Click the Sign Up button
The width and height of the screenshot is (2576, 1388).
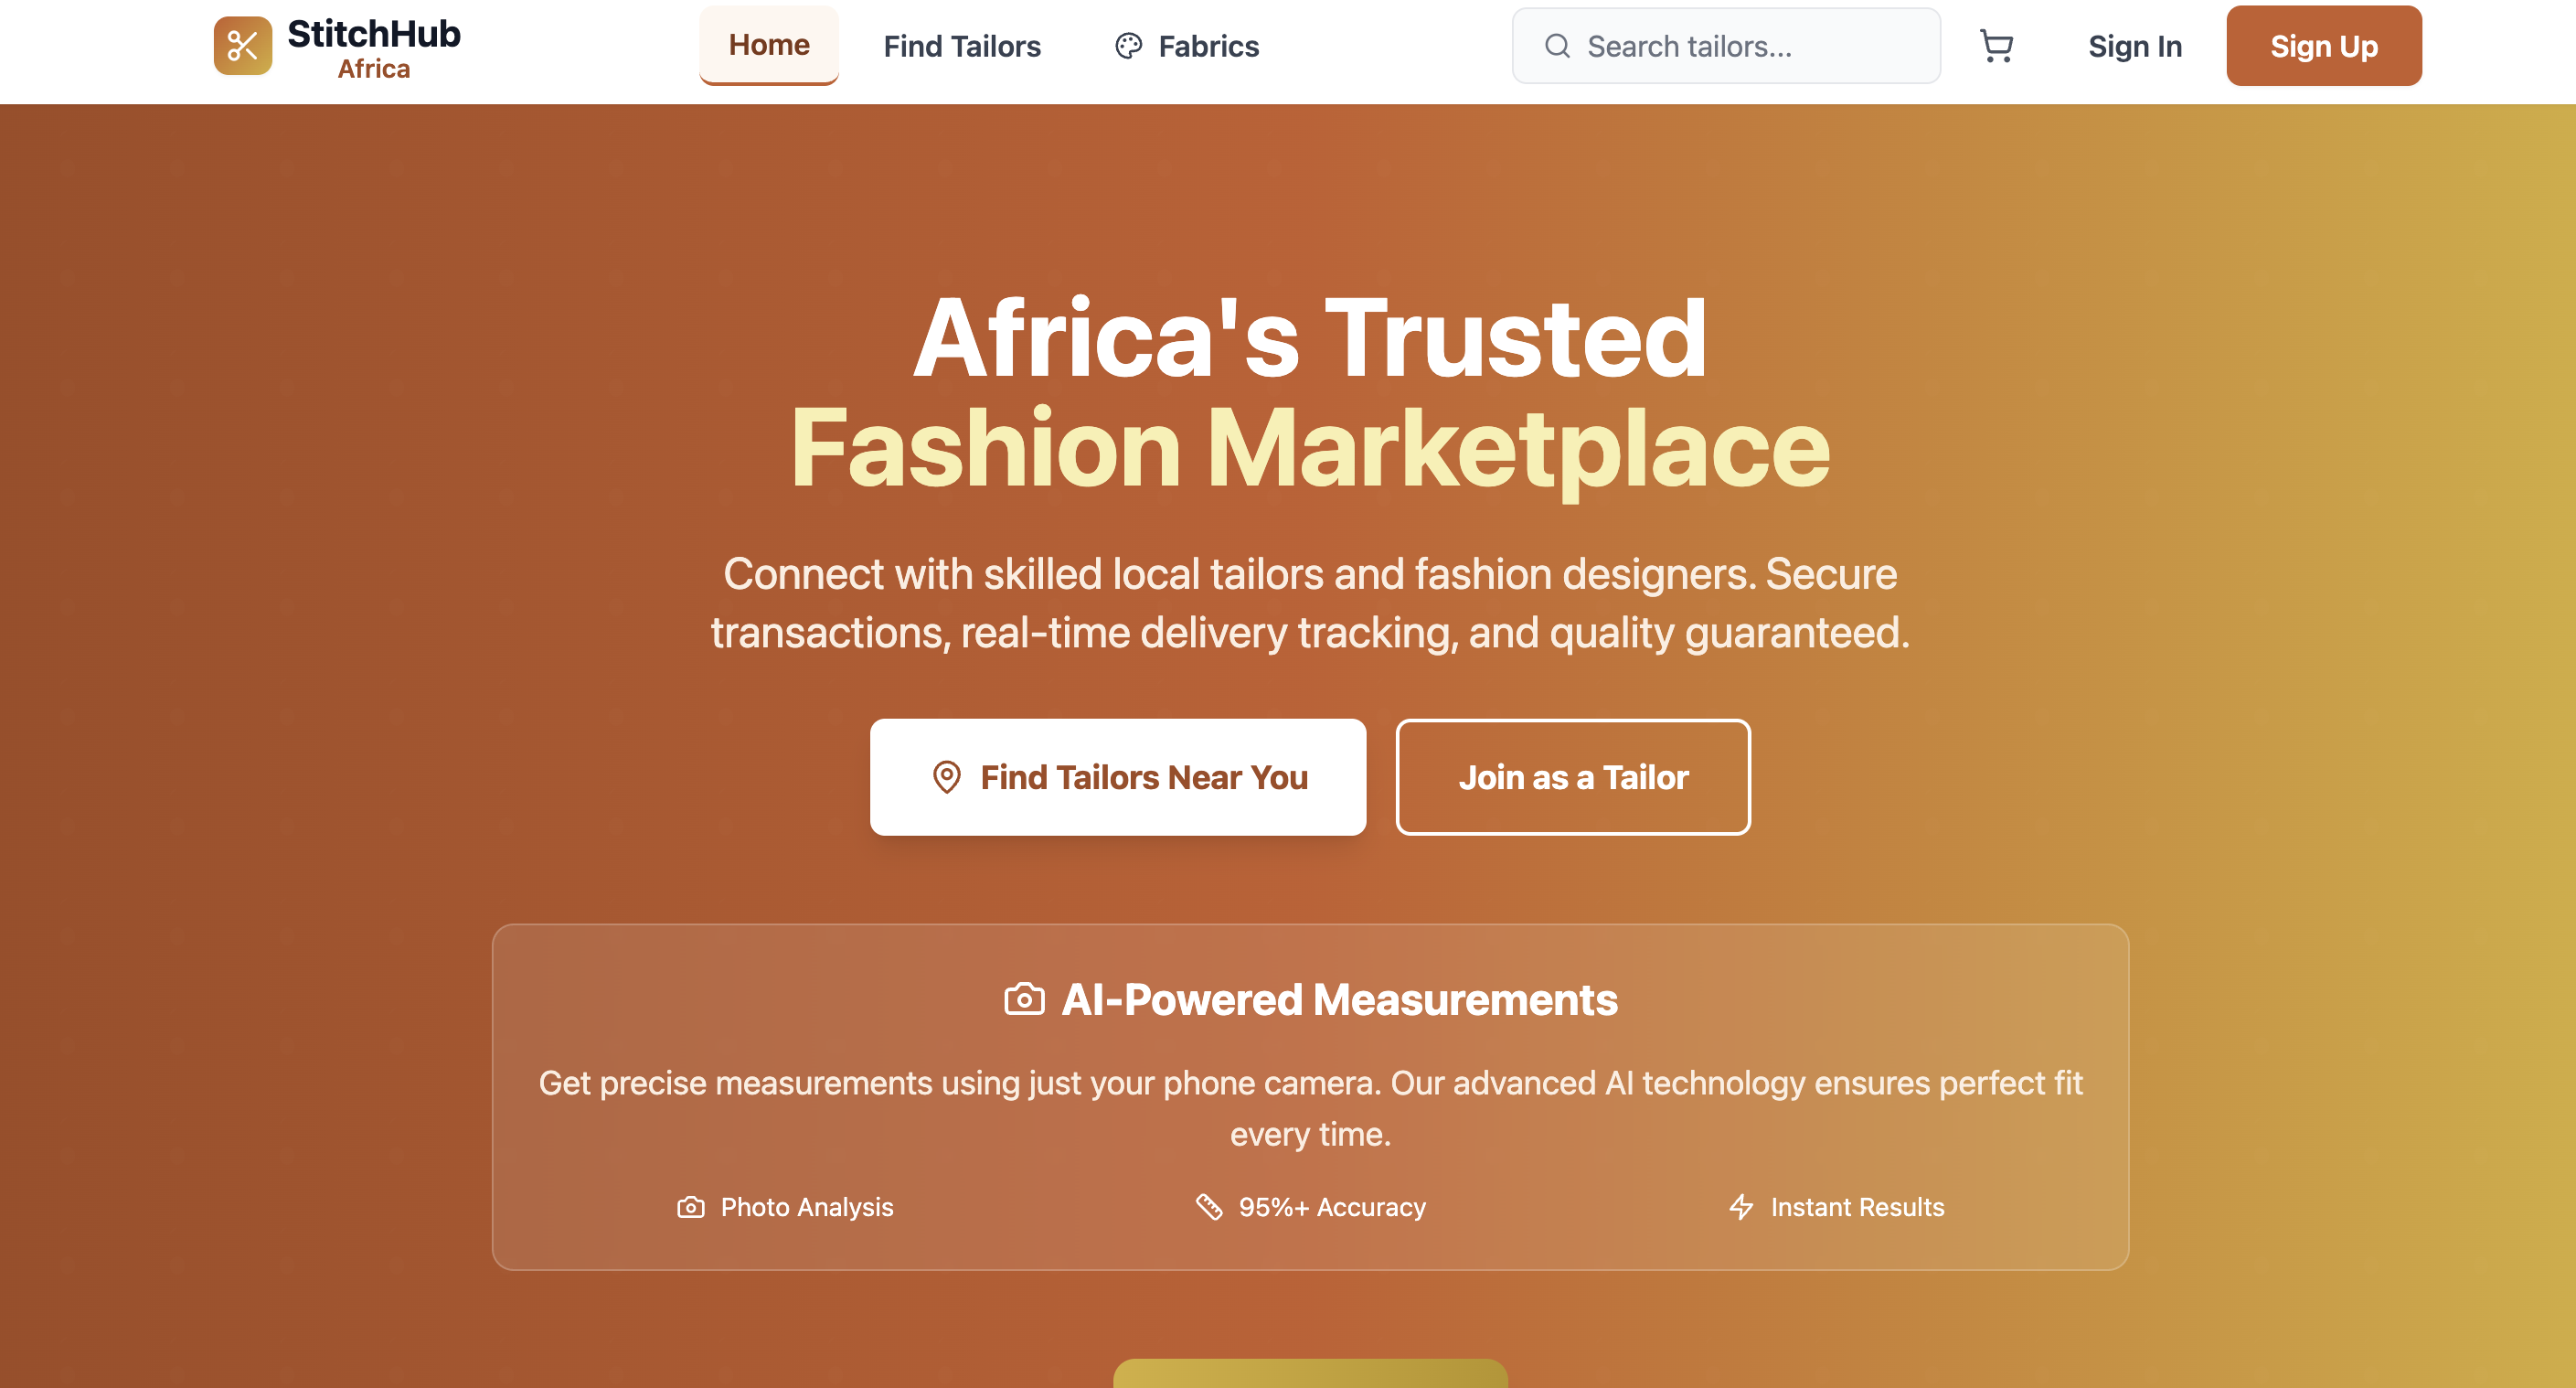(2323, 46)
